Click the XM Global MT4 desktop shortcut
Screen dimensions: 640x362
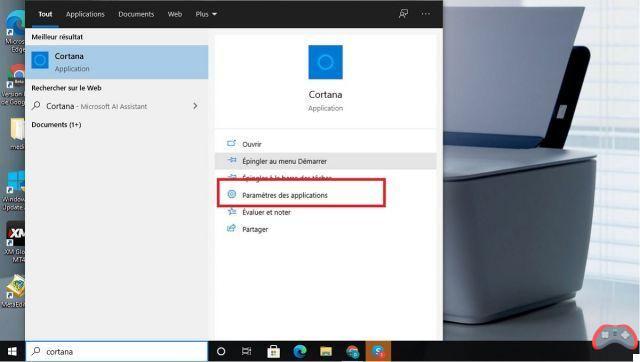tap(15, 242)
